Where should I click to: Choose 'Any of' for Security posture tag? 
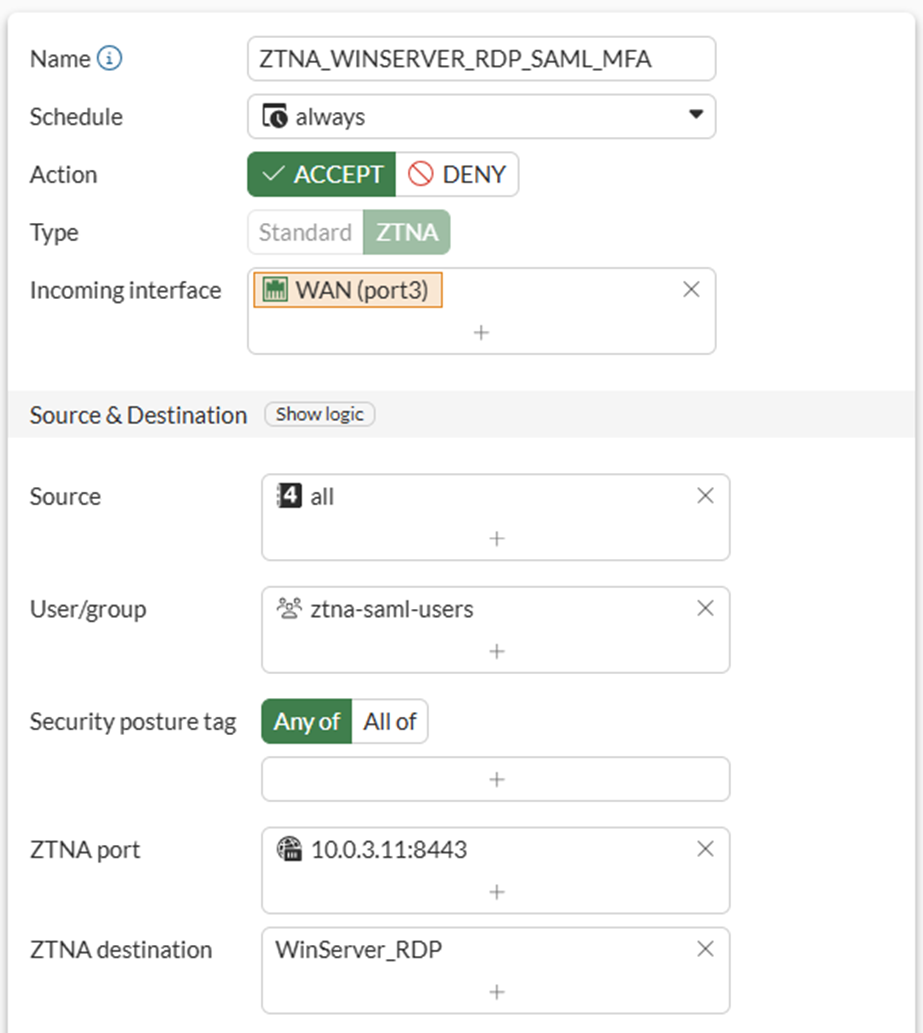pos(307,721)
